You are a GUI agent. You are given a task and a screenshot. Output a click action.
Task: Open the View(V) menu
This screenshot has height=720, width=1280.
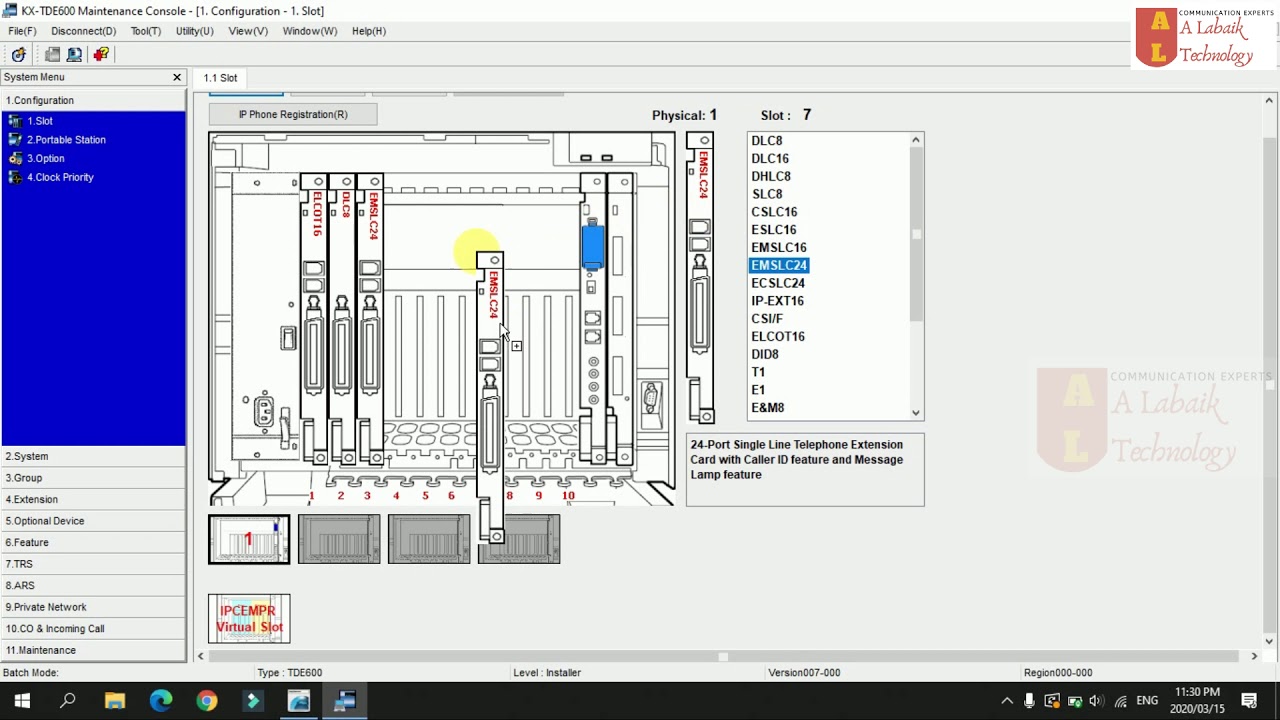248,31
